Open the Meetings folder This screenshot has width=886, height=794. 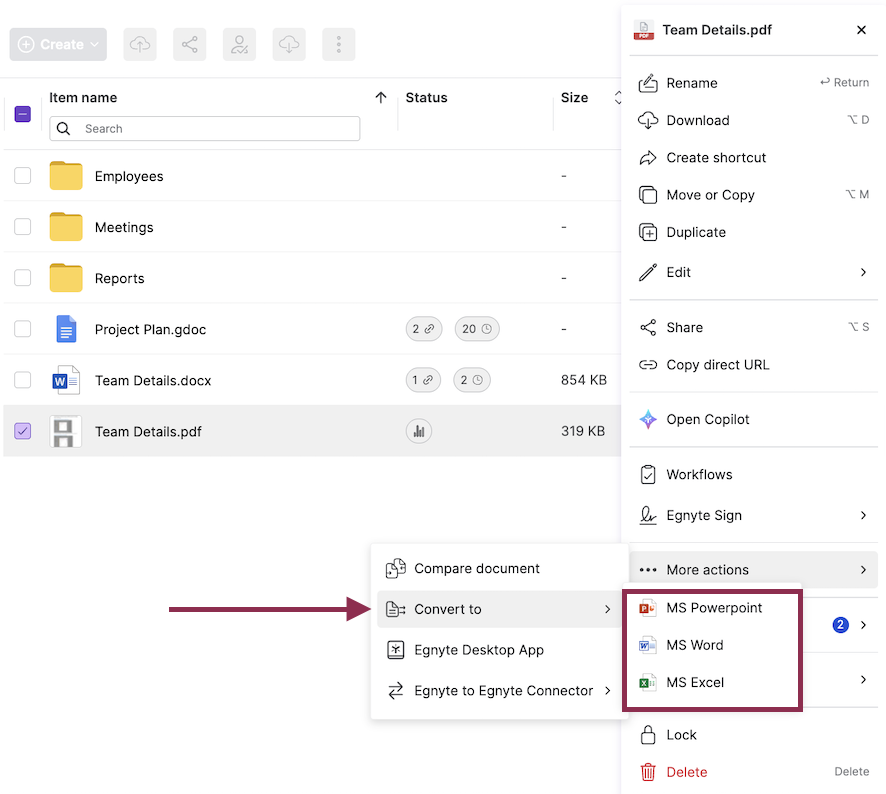[x=124, y=227]
